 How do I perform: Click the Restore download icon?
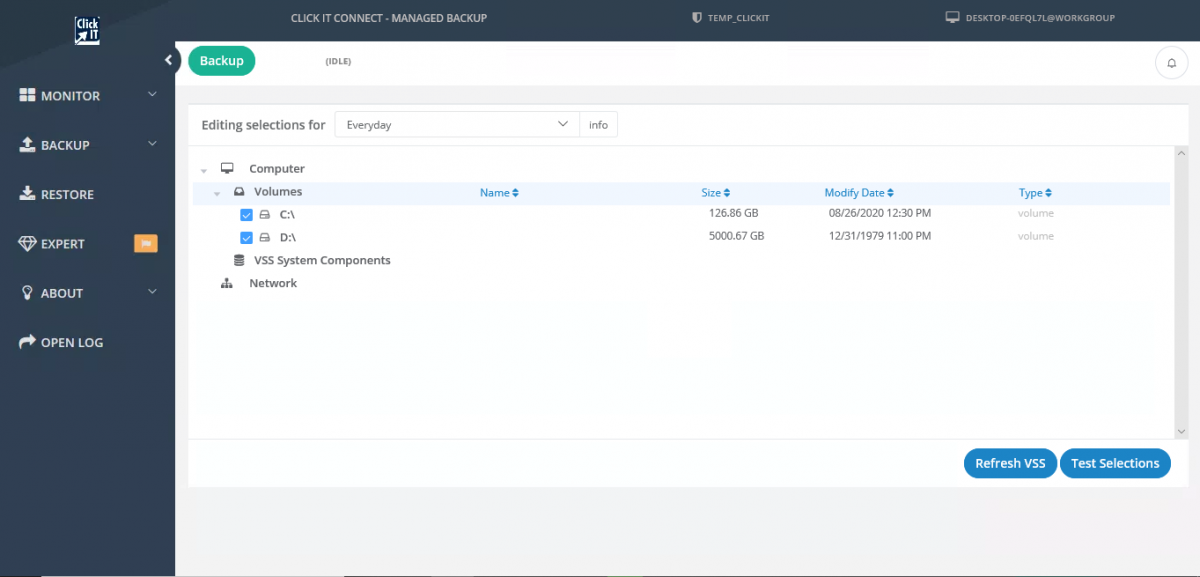(x=28, y=194)
